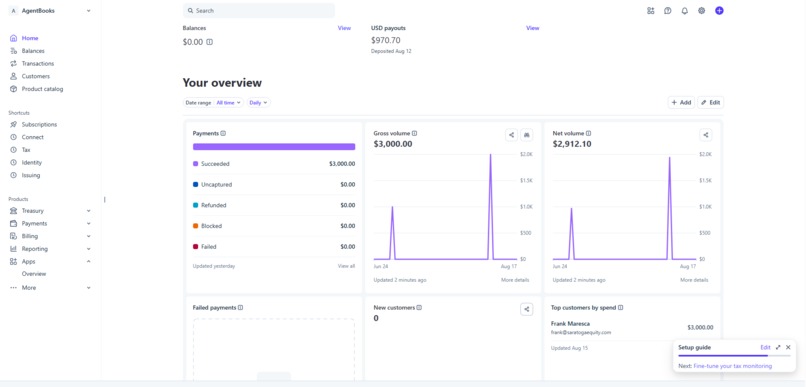Focus the Search field
The height and width of the screenshot is (387, 806).
pyautogui.click(x=259, y=11)
